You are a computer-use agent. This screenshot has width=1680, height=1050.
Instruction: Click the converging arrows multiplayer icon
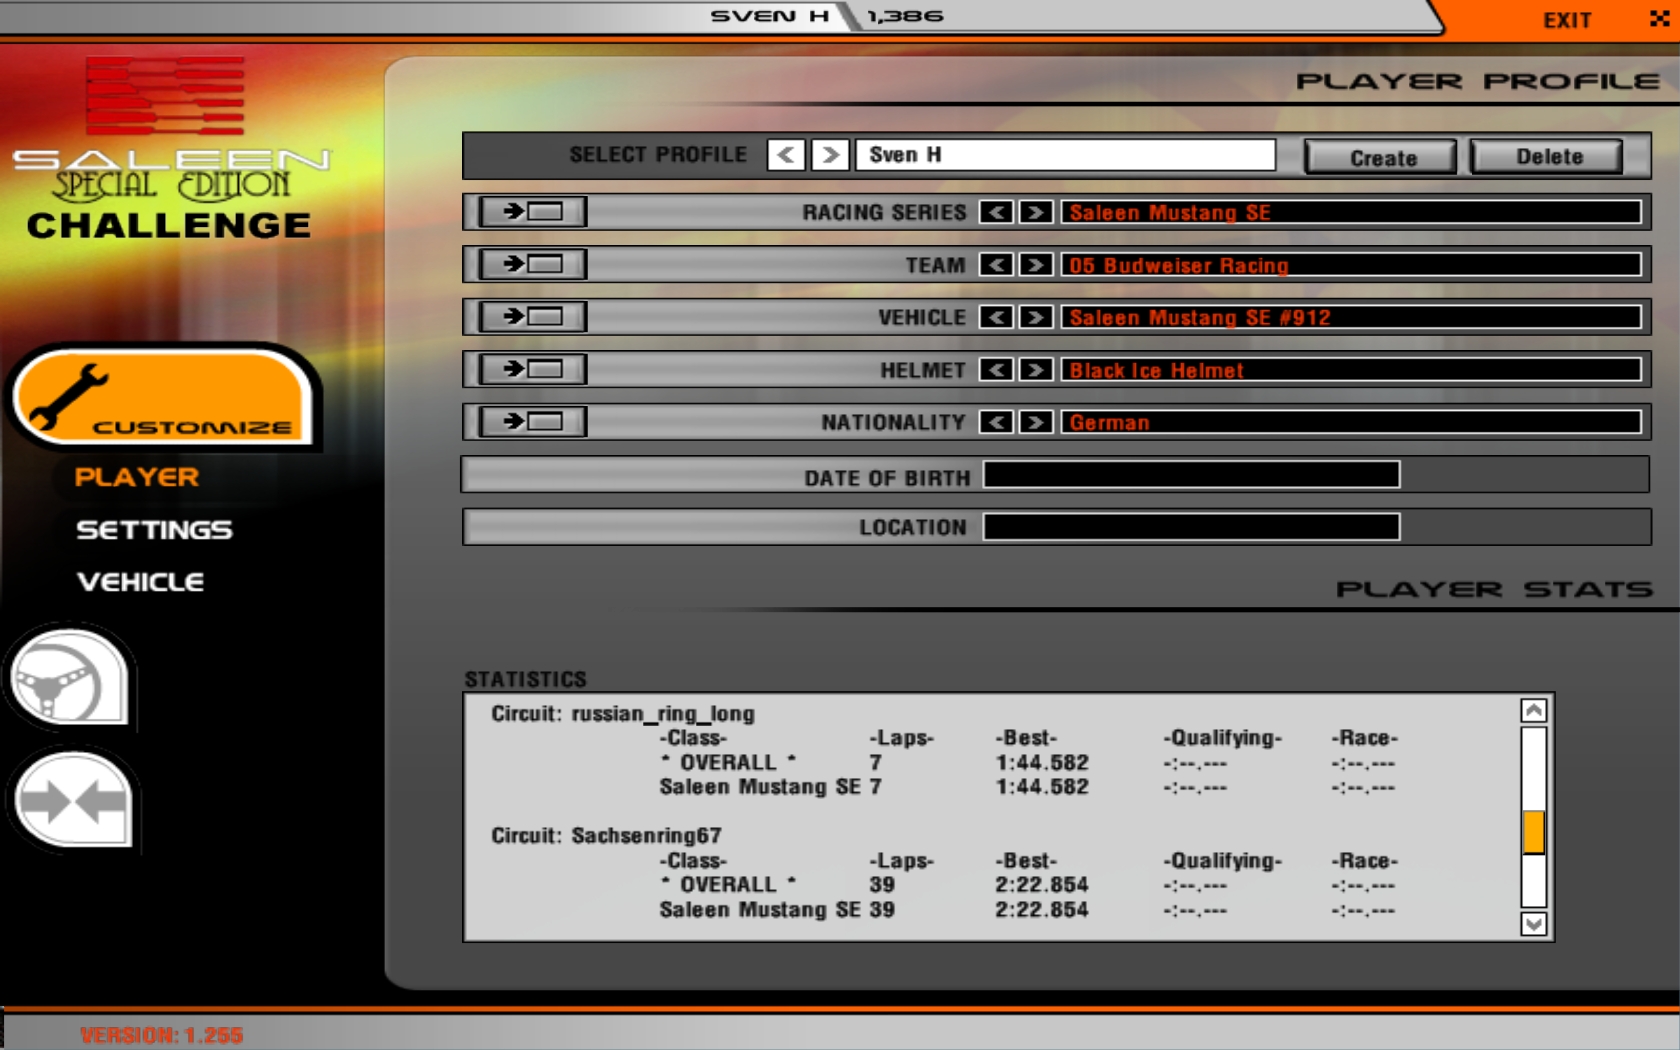pos(72,801)
